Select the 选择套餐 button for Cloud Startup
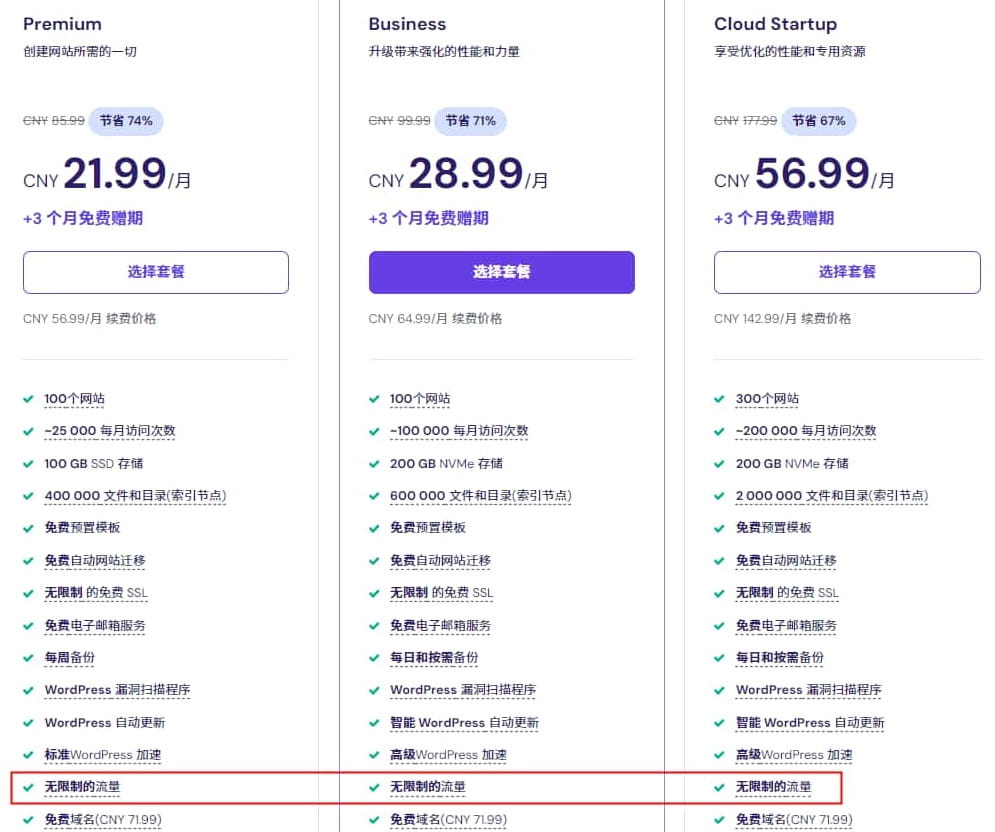The height and width of the screenshot is (832, 995). pyautogui.click(x=846, y=272)
